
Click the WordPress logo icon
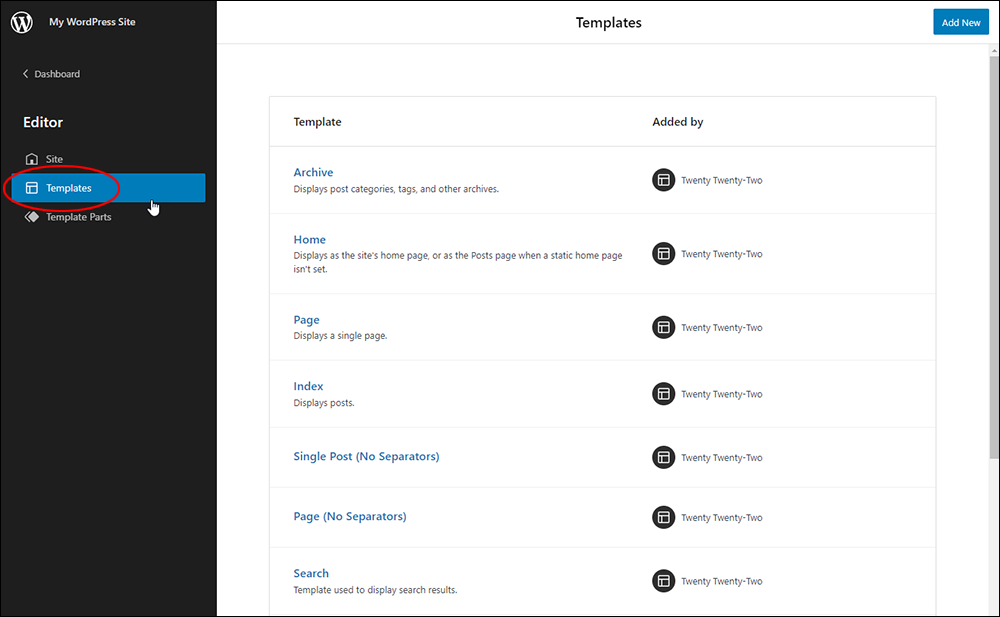tap(22, 22)
